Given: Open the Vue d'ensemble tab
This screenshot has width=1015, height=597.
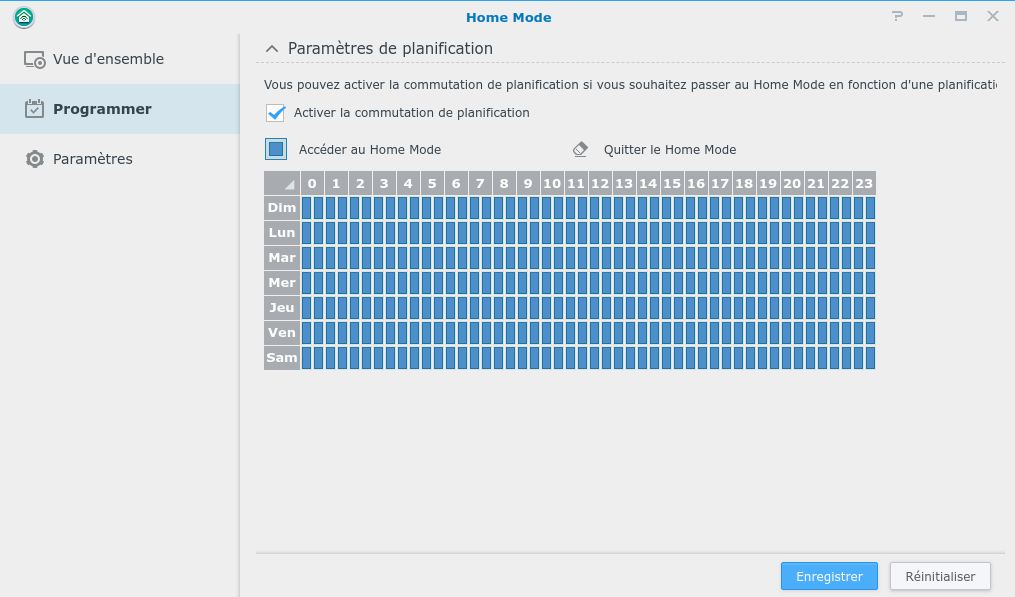Looking at the screenshot, I should [x=108, y=59].
